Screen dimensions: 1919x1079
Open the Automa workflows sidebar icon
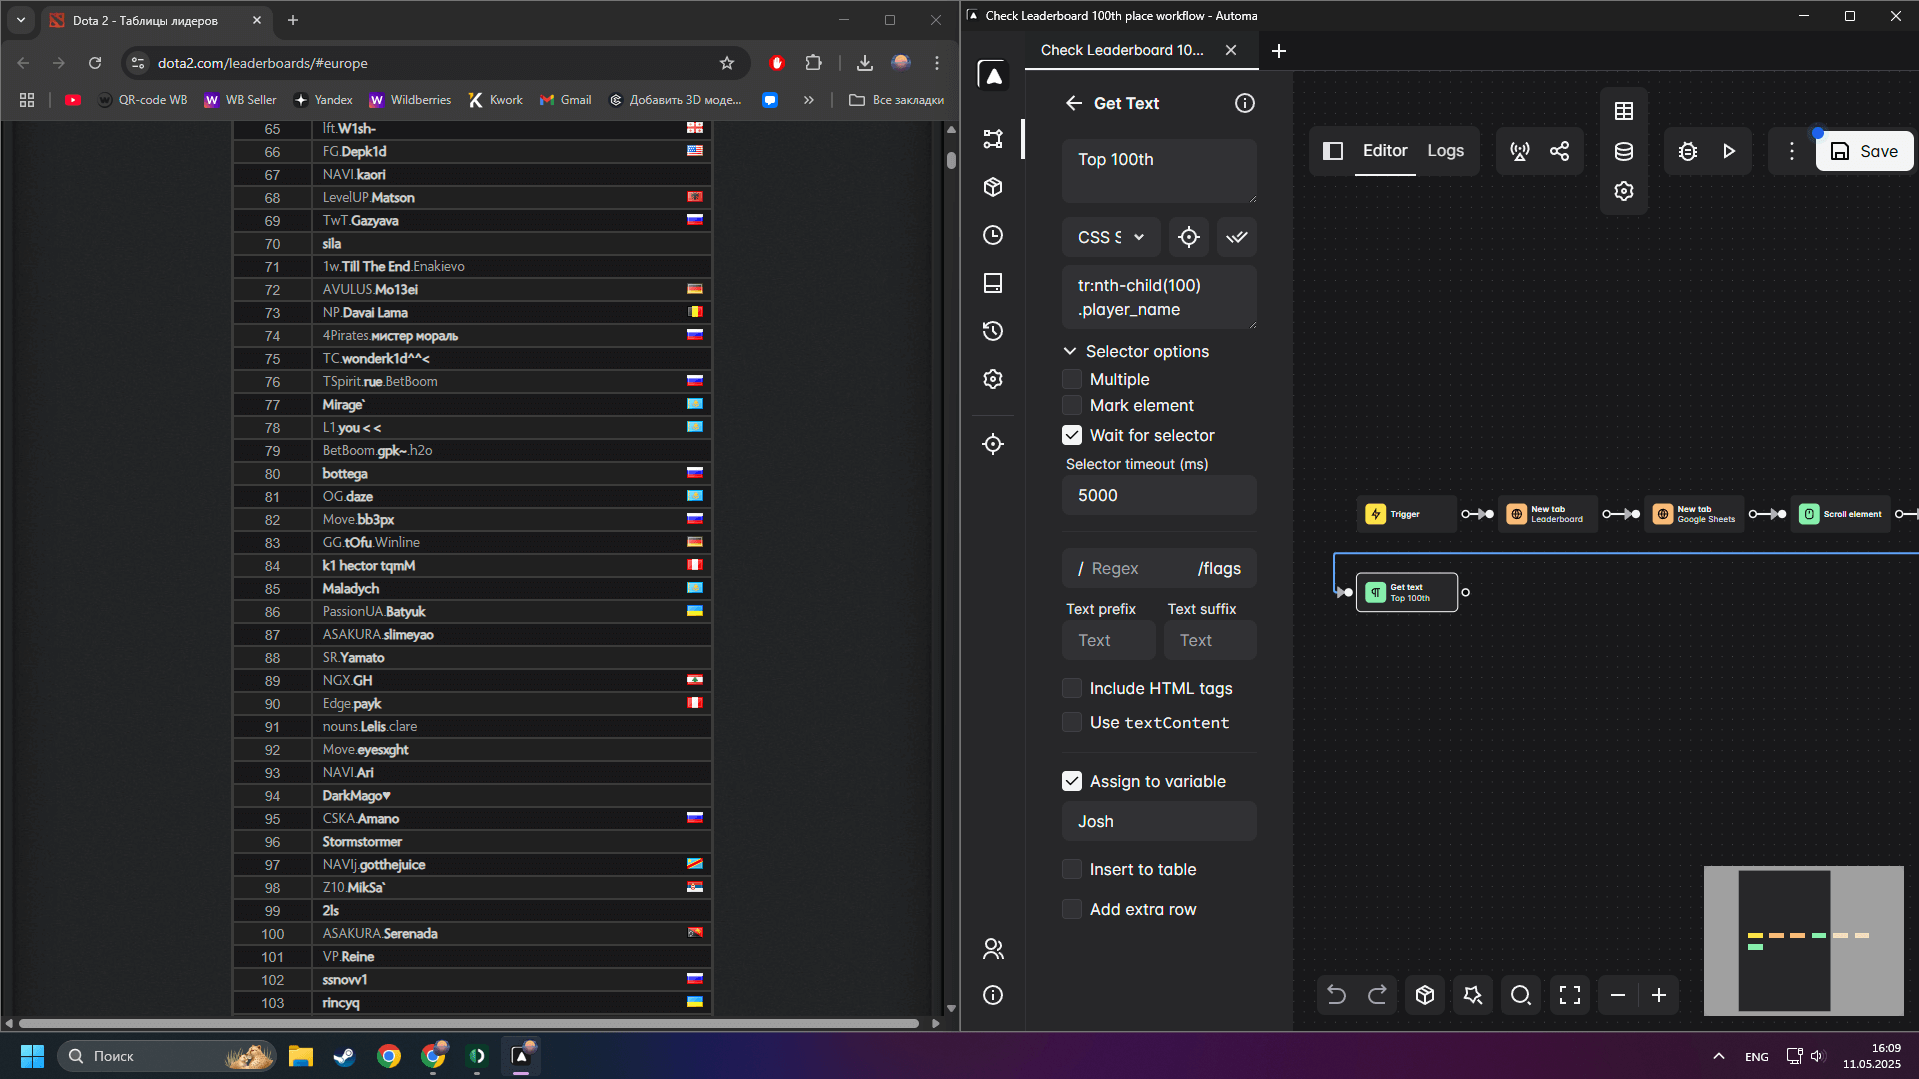click(x=993, y=139)
